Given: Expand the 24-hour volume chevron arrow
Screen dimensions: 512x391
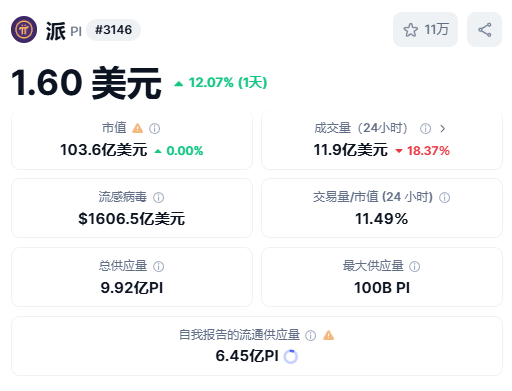Looking at the screenshot, I should pyautogui.click(x=442, y=128).
